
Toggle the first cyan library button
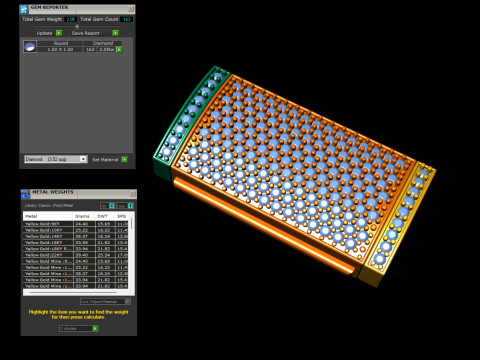click(112, 206)
